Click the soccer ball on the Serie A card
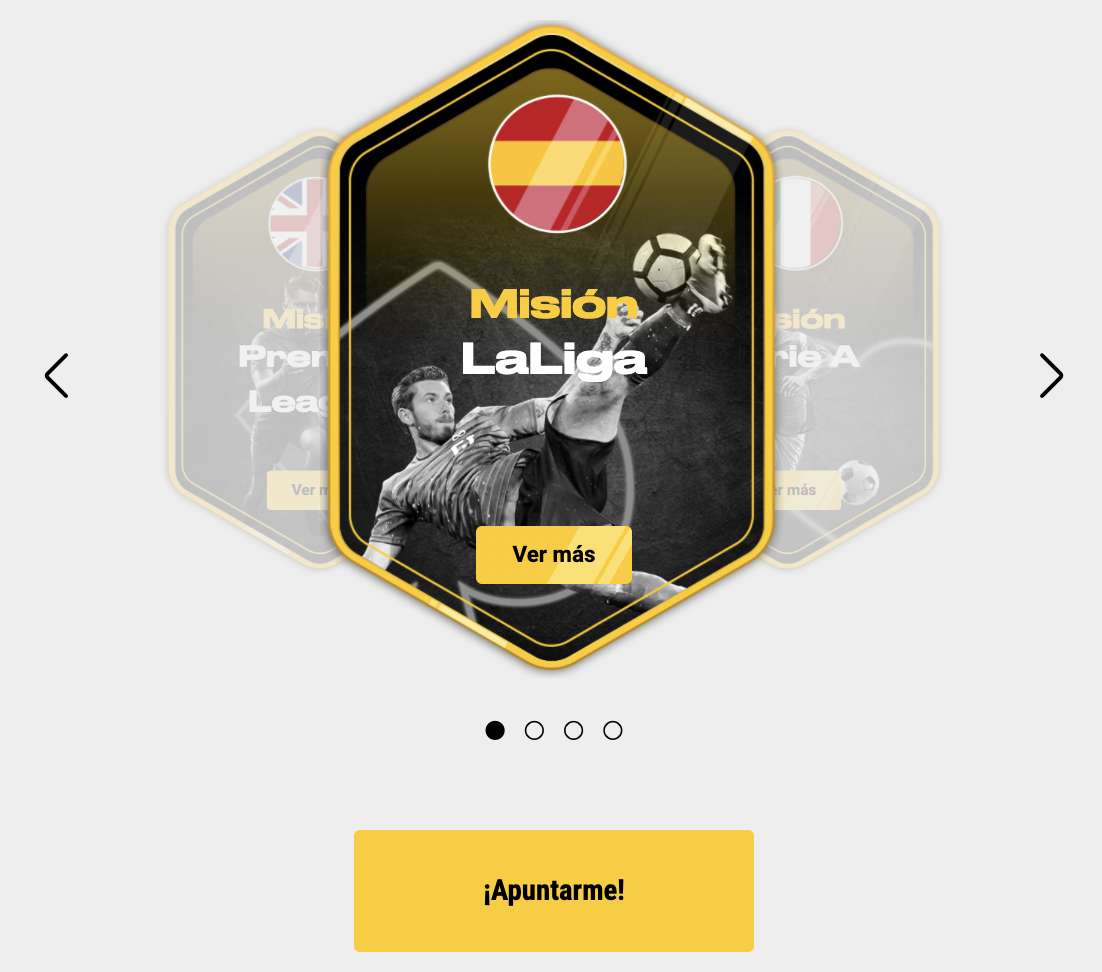1102x972 pixels. coord(858,482)
